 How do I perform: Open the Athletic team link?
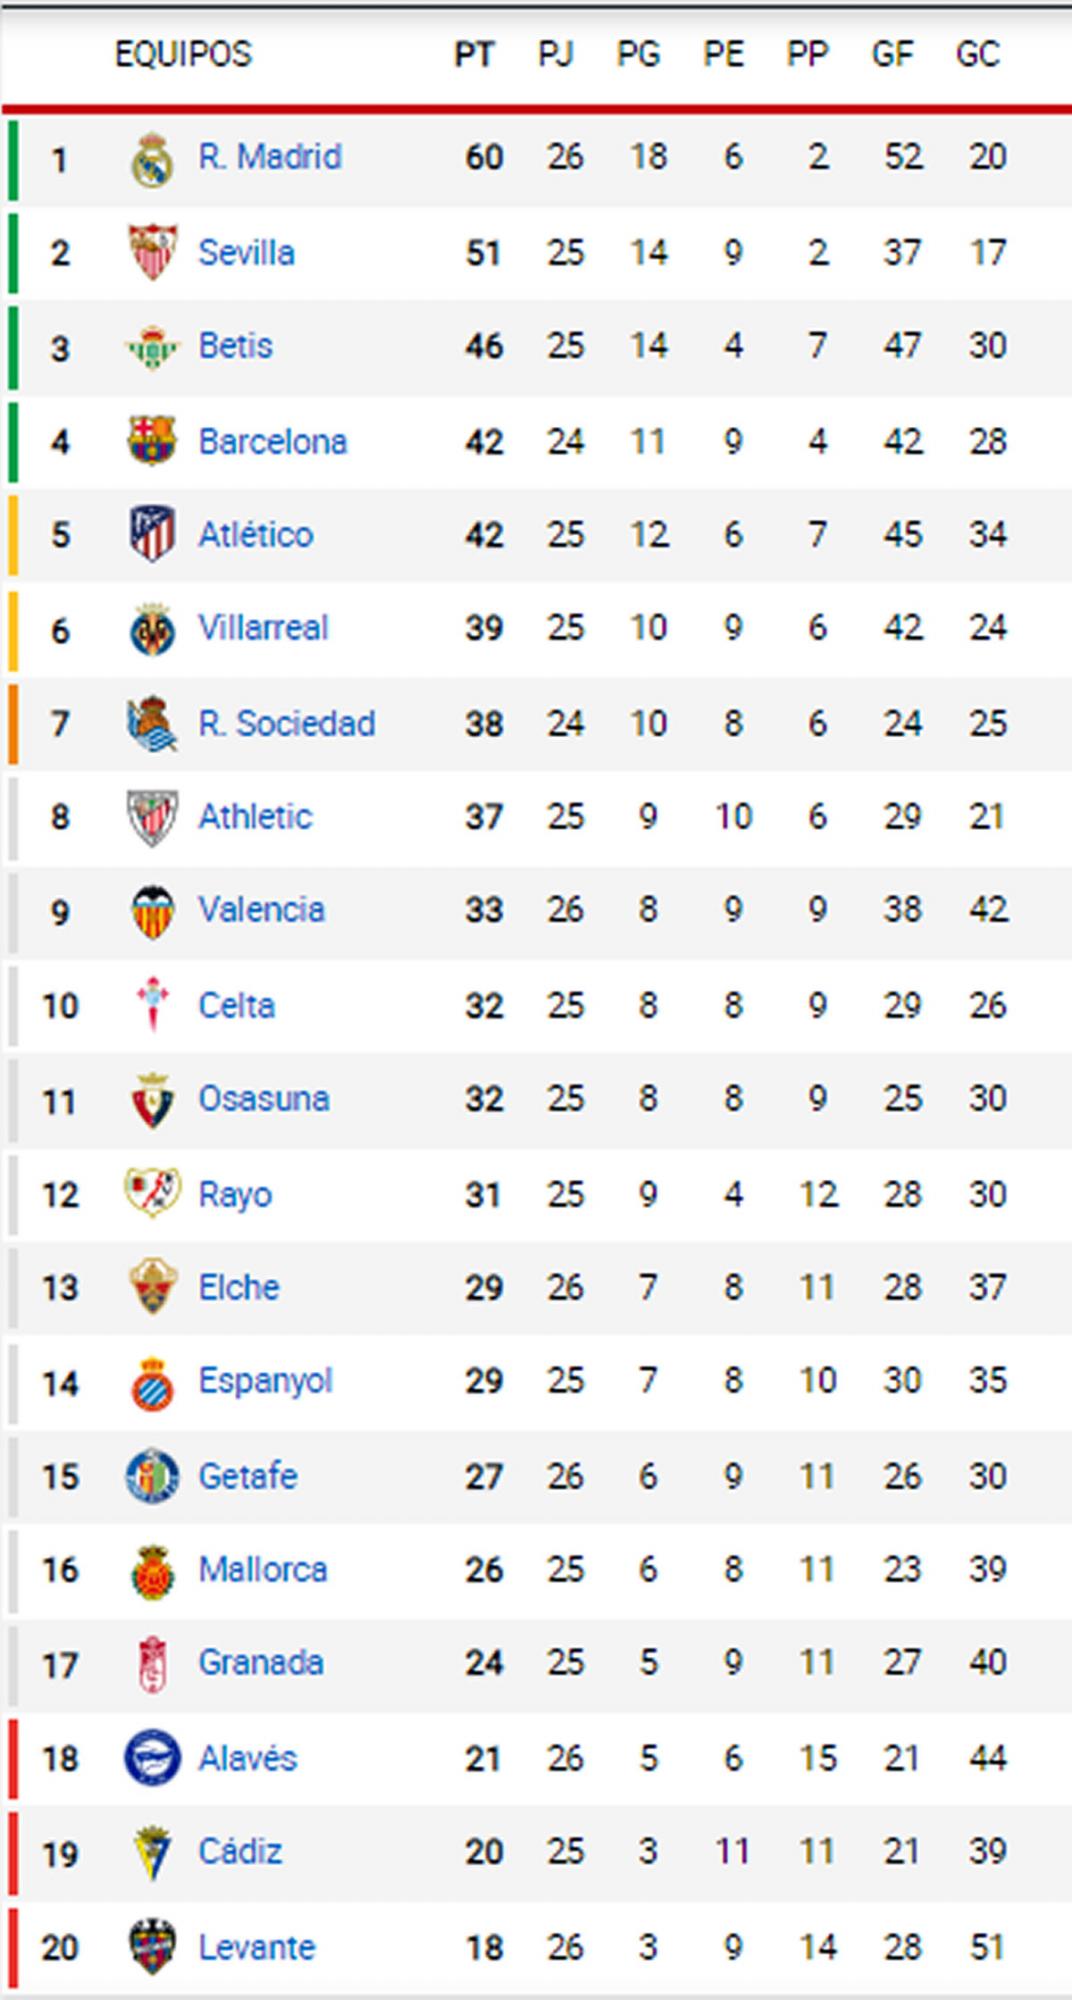click(x=255, y=817)
